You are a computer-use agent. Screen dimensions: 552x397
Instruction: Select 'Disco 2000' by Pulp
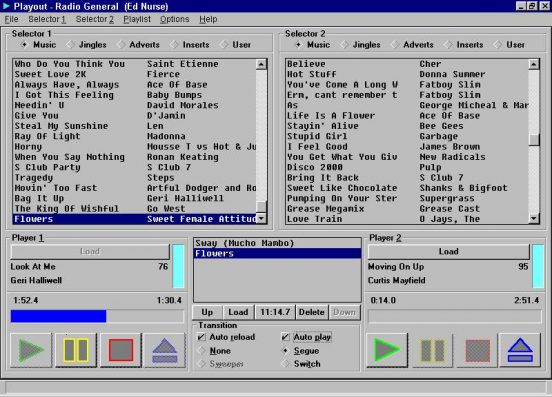[408, 168]
